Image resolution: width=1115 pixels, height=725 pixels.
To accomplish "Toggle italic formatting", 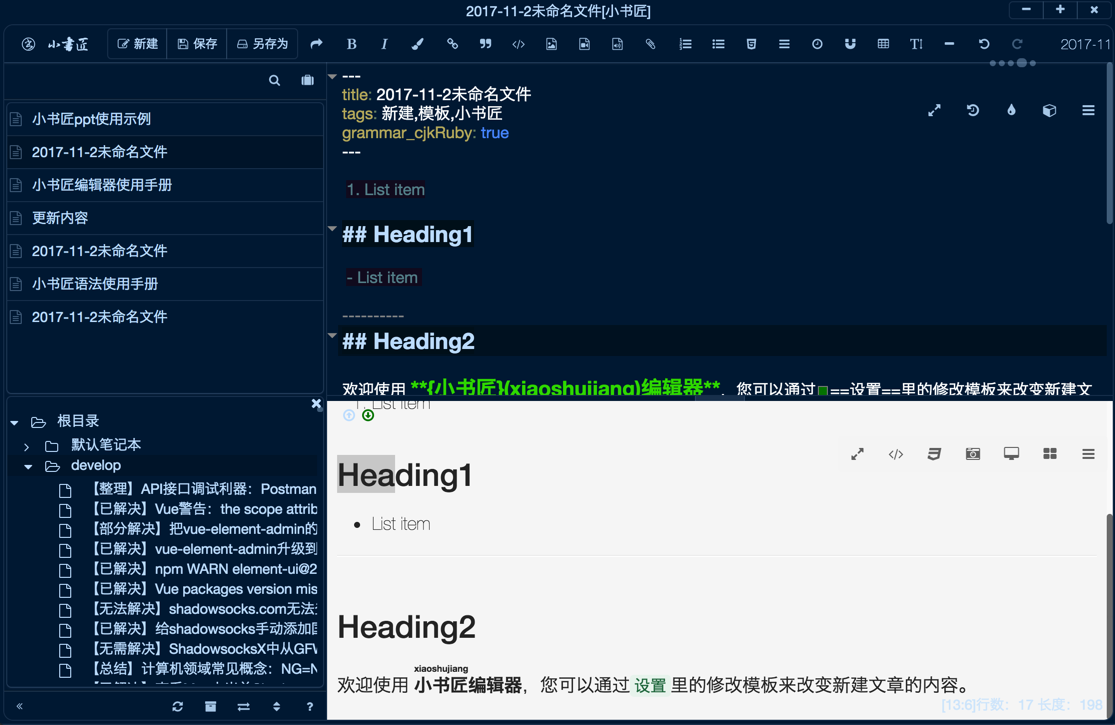I will tap(384, 44).
